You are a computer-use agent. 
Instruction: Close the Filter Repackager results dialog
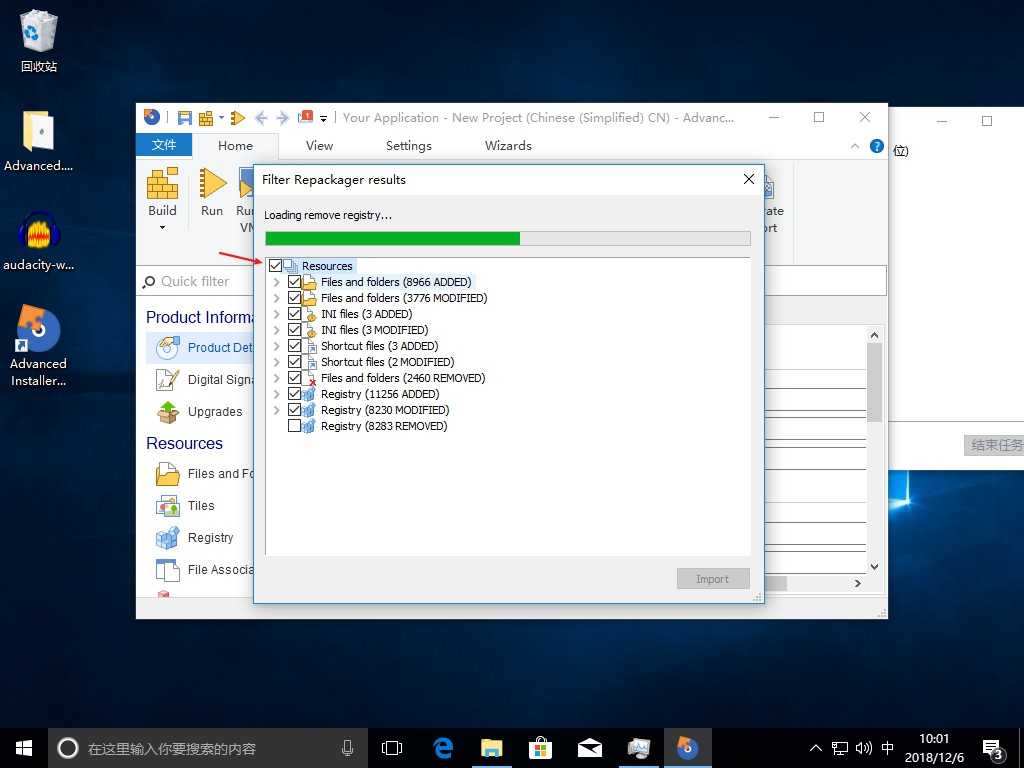(748, 180)
